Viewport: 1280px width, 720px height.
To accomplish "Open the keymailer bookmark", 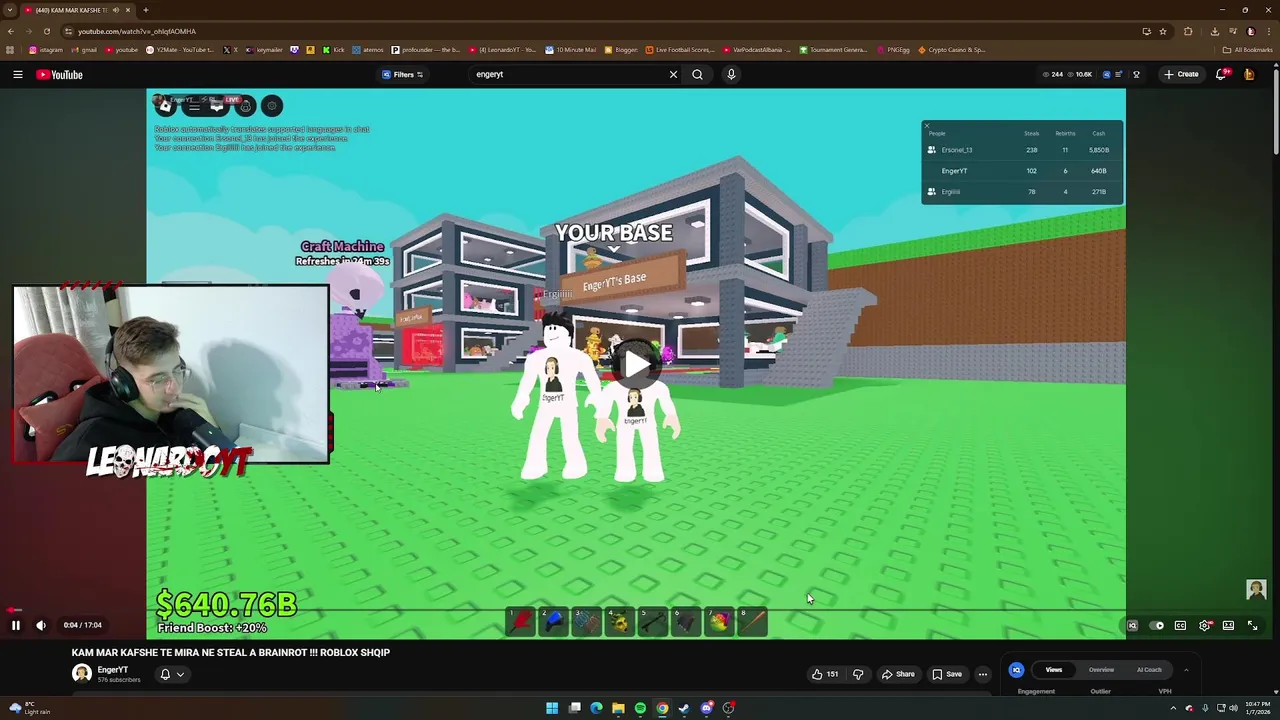I will [264, 49].
